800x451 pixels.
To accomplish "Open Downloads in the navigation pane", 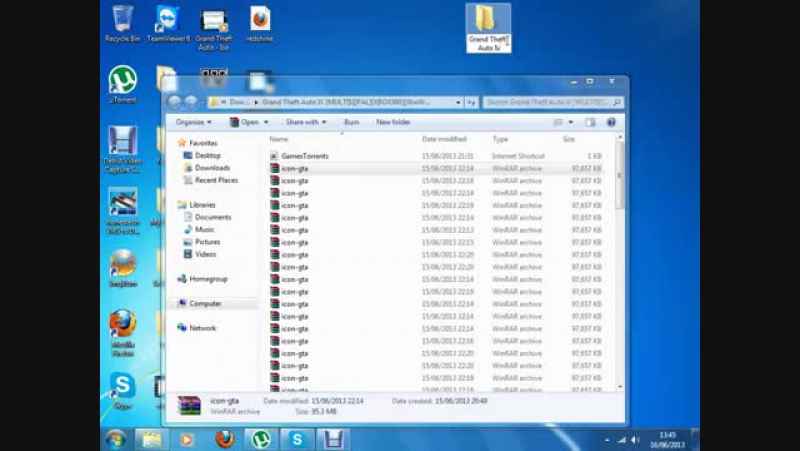I will click(x=207, y=168).
